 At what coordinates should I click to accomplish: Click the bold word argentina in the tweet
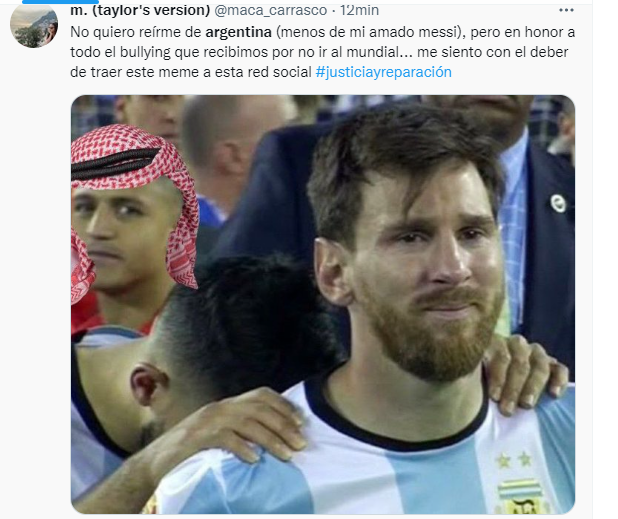pos(238,32)
